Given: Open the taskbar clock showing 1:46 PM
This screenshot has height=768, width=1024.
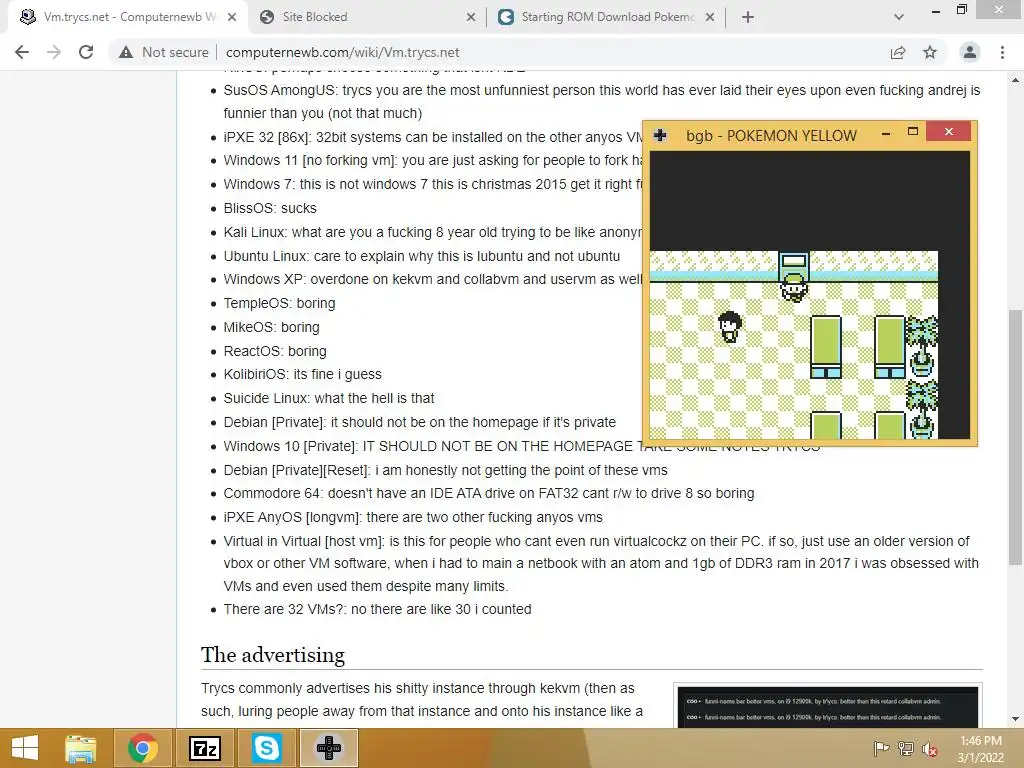Looking at the screenshot, I should click(x=980, y=748).
